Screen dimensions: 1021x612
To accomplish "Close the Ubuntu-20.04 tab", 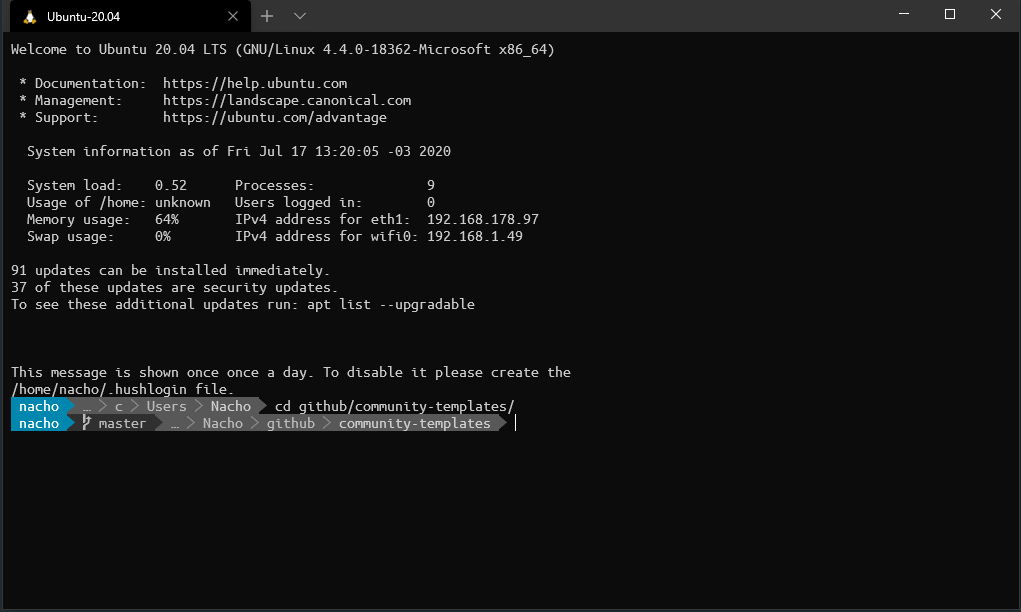I will pos(232,16).
